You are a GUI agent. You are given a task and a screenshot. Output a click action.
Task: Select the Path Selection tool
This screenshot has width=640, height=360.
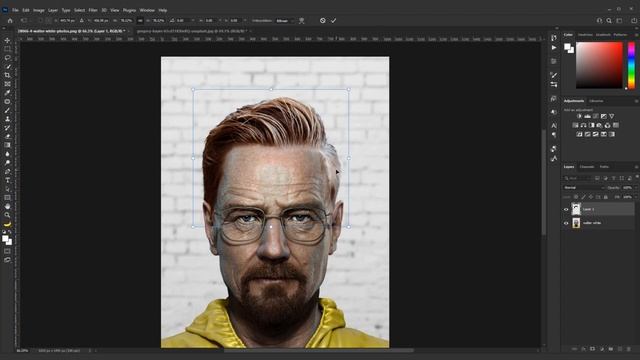[x=7, y=189]
